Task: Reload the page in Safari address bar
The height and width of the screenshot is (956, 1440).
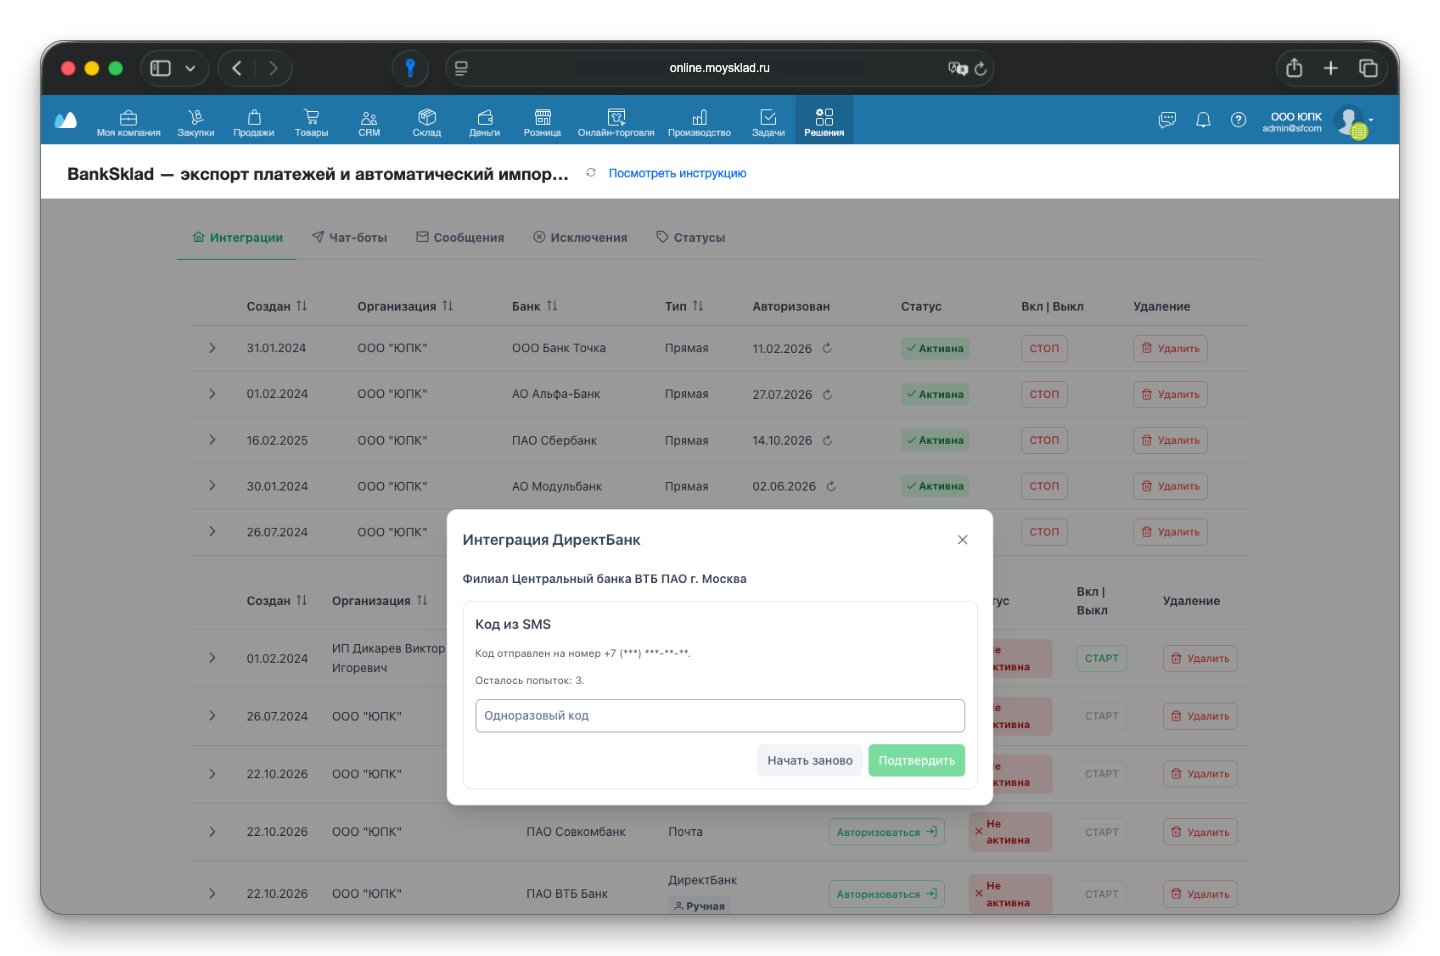Action: 981,68
